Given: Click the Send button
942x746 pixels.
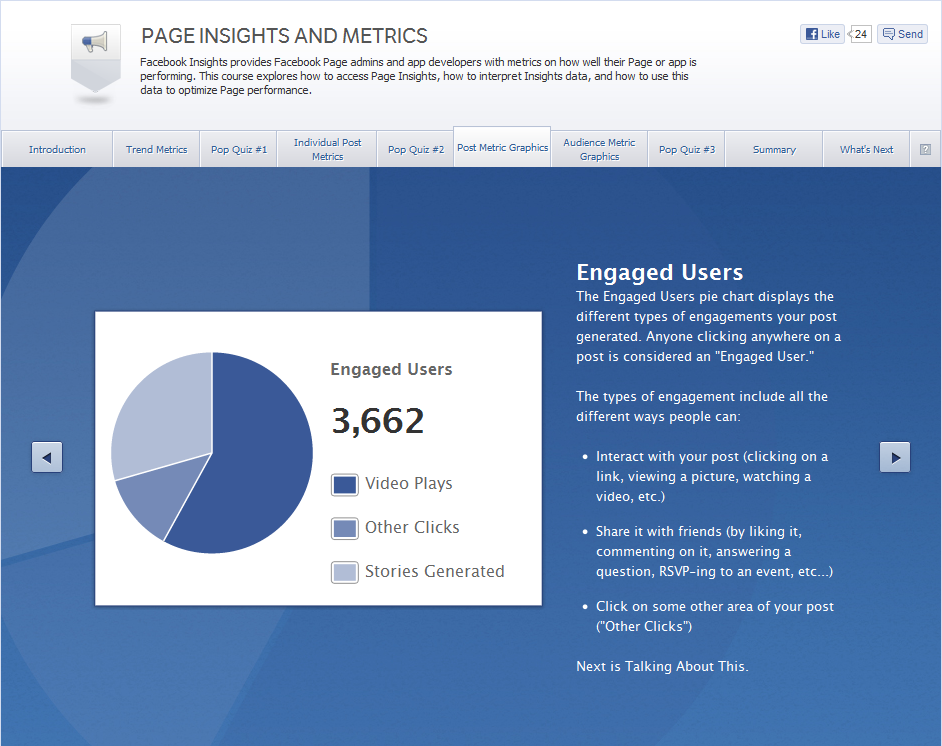Looking at the screenshot, I should pos(902,34).
